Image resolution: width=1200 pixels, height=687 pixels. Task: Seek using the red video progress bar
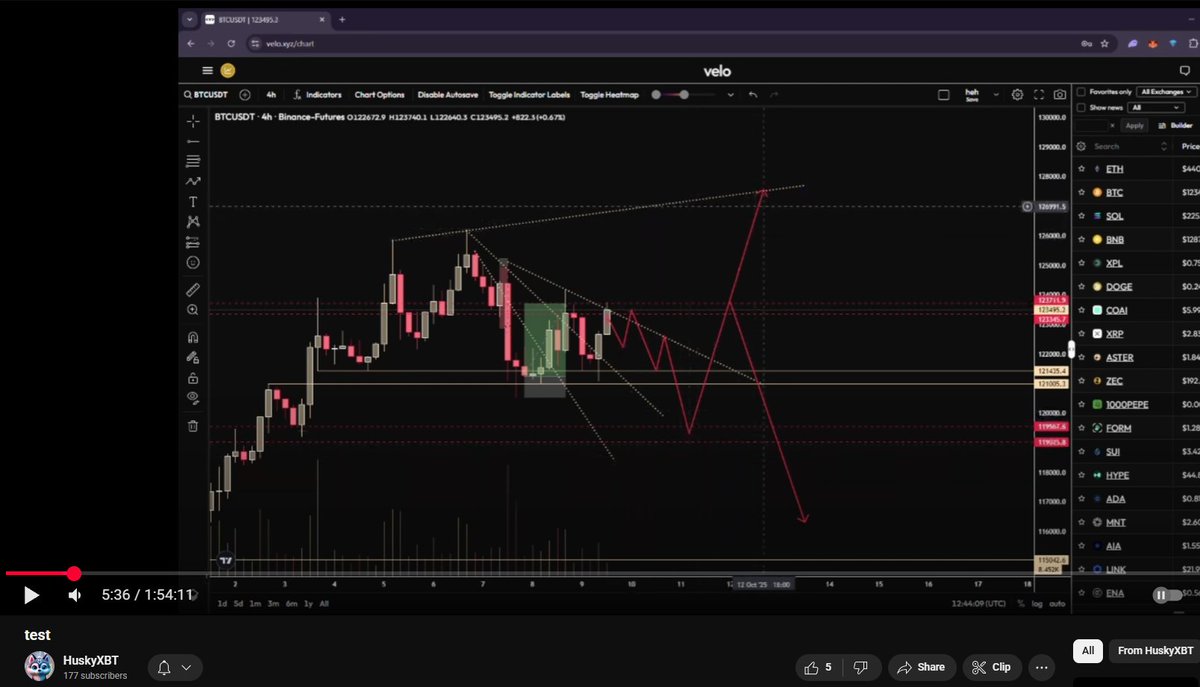pyautogui.click(x=40, y=573)
